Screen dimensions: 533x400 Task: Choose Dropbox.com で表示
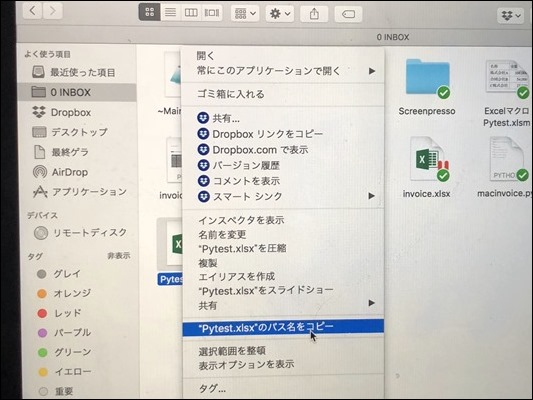283,150
